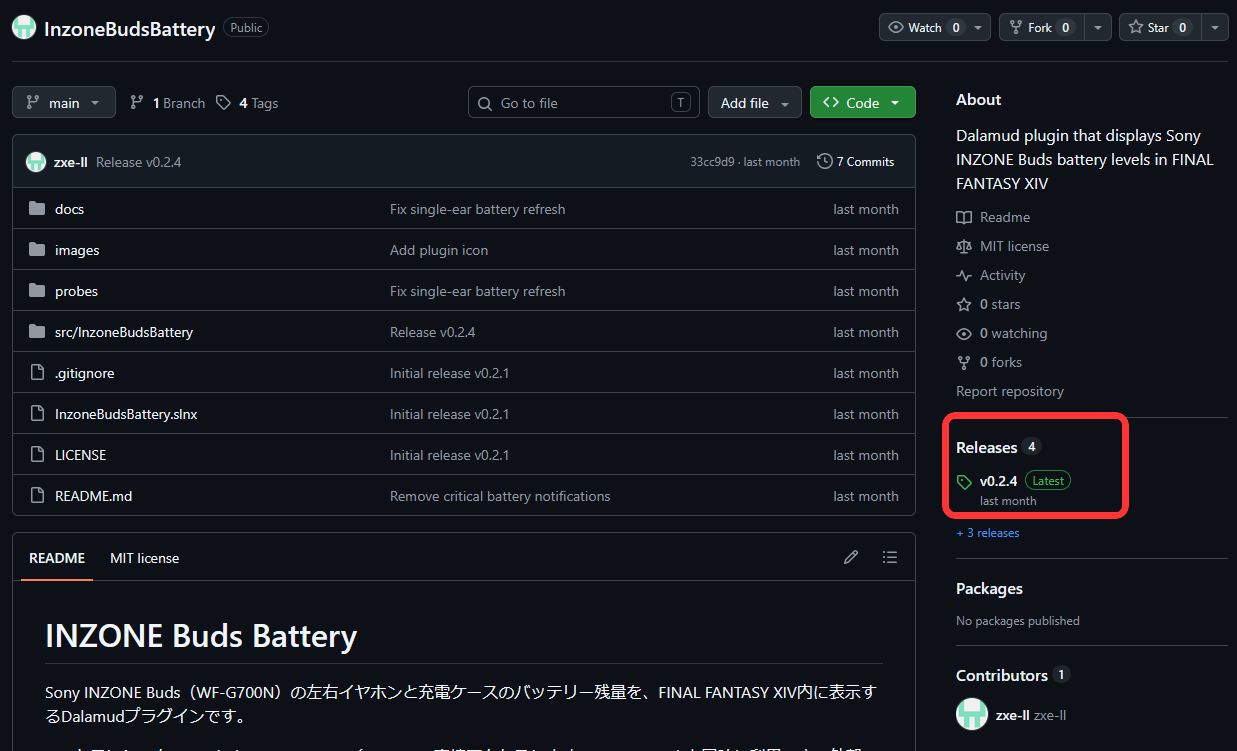Open the 1 Branch link
1237x751 pixels.
167,103
